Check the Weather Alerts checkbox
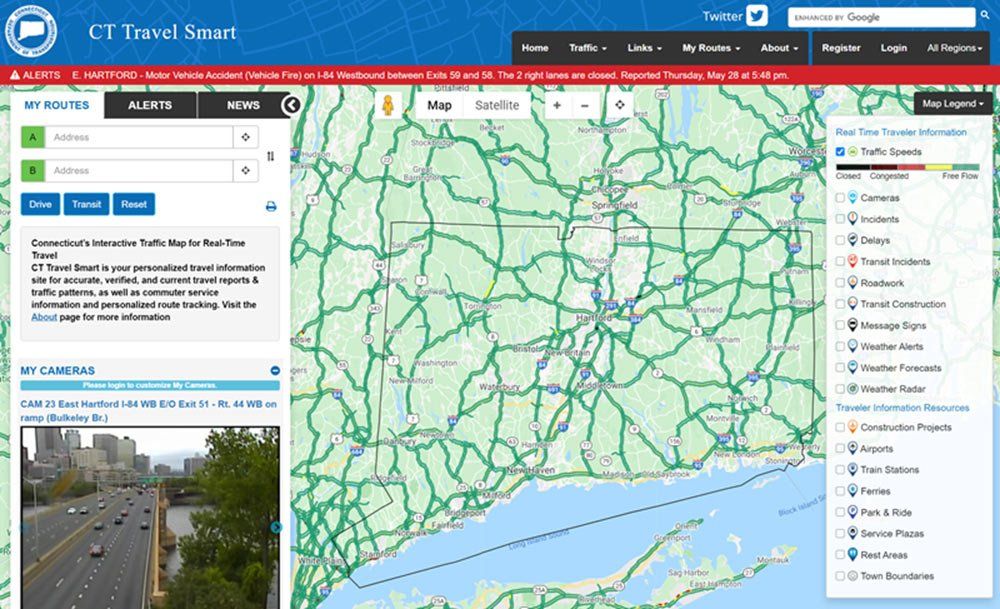The height and width of the screenshot is (609, 1000). (841, 346)
